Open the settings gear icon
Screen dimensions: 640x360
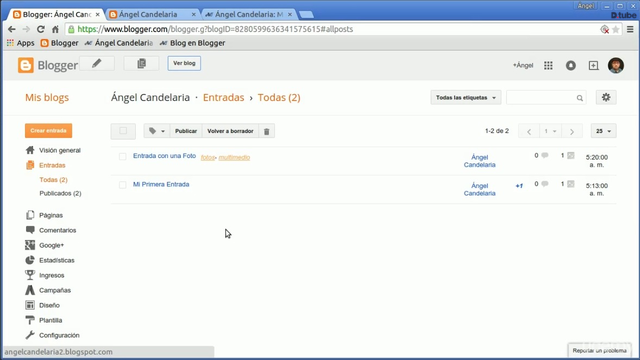(x=606, y=98)
